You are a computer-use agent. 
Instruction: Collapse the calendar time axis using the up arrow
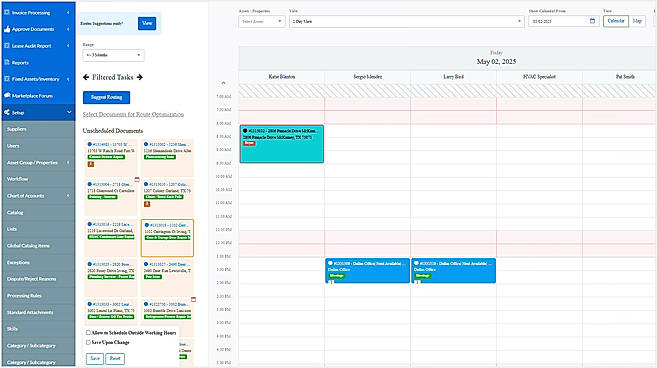coord(223,83)
